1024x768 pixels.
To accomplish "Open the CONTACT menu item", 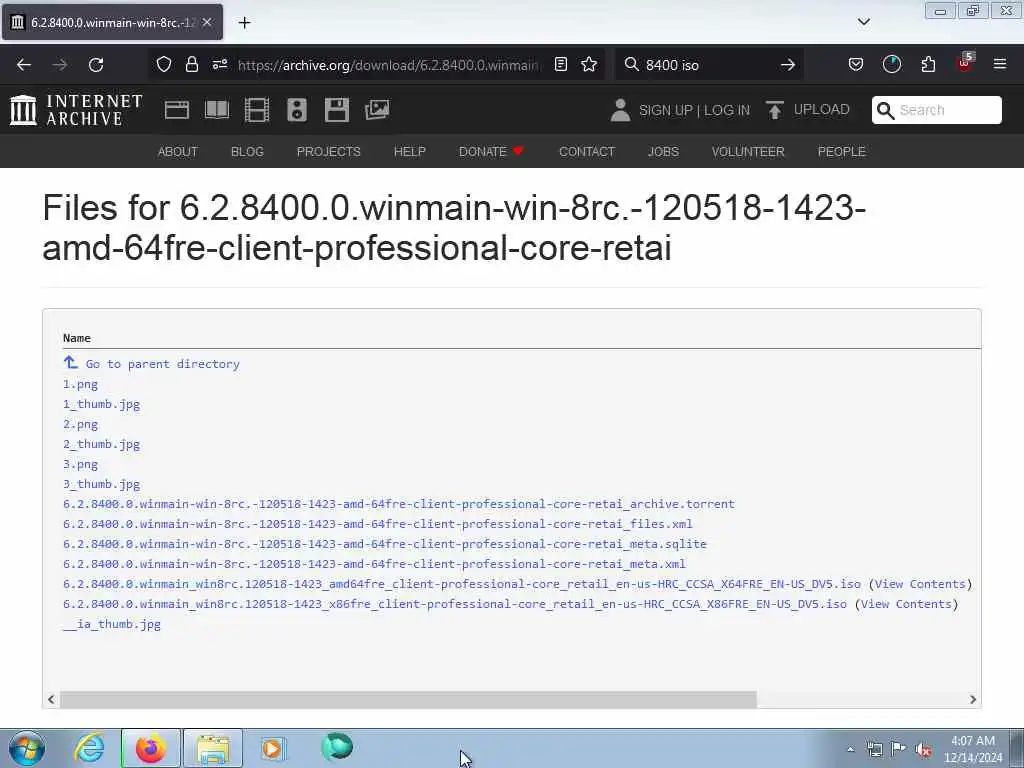I will point(586,152).
